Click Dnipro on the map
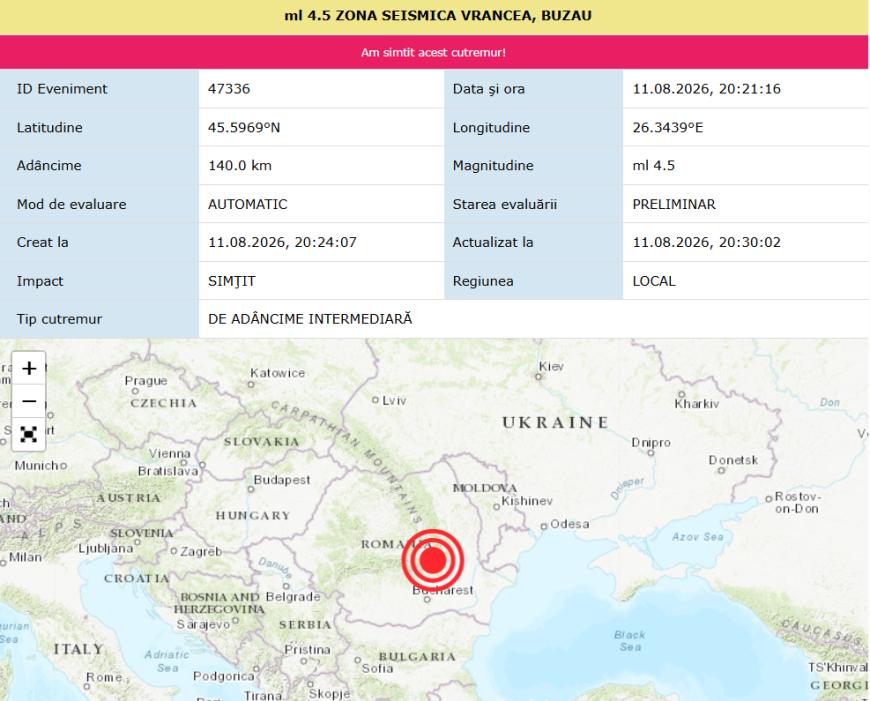870x701 pixels. pos(651,443)
